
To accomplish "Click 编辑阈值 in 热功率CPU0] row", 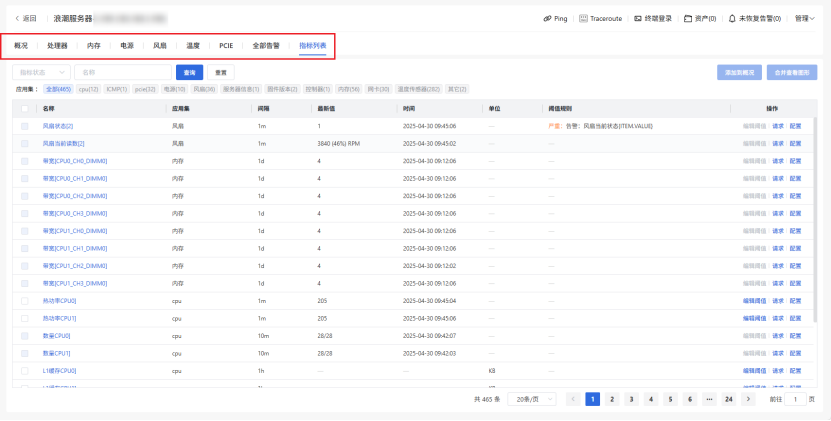I will [x=754, y=301].
